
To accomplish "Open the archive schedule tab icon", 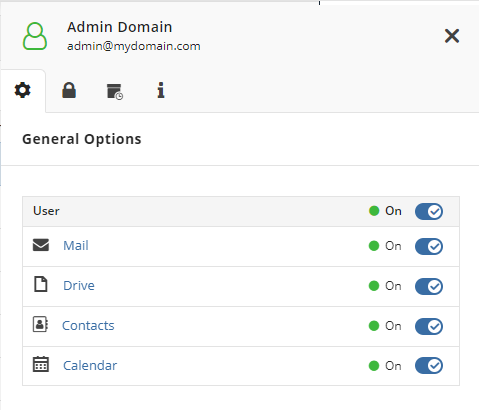I will pos(115,92).
